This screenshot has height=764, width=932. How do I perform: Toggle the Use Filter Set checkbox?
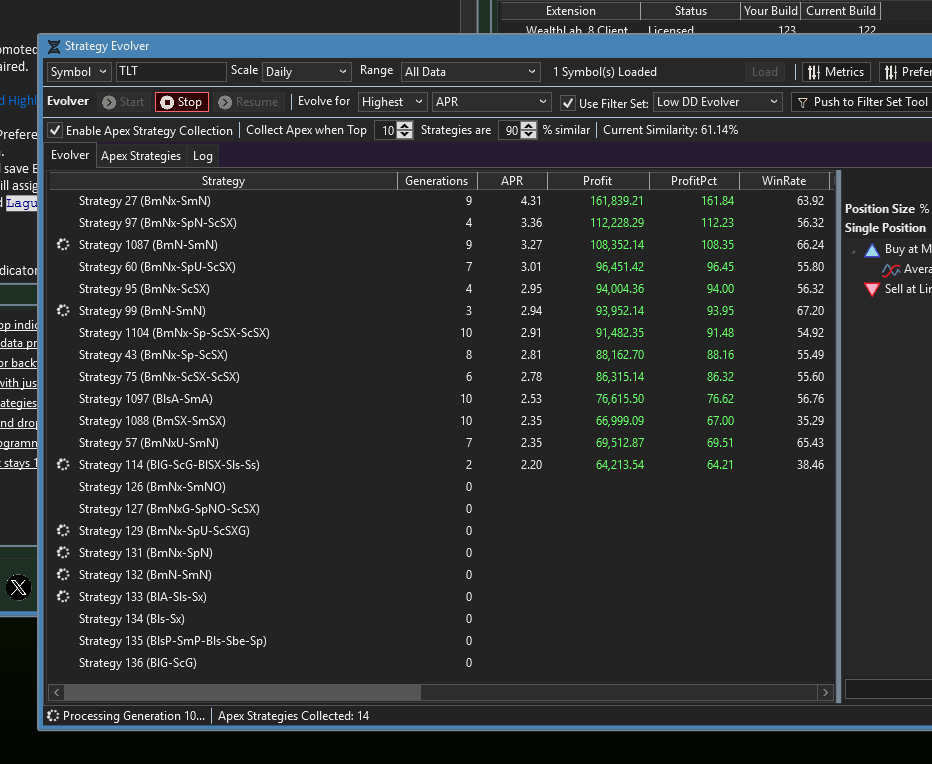[568, 103]
